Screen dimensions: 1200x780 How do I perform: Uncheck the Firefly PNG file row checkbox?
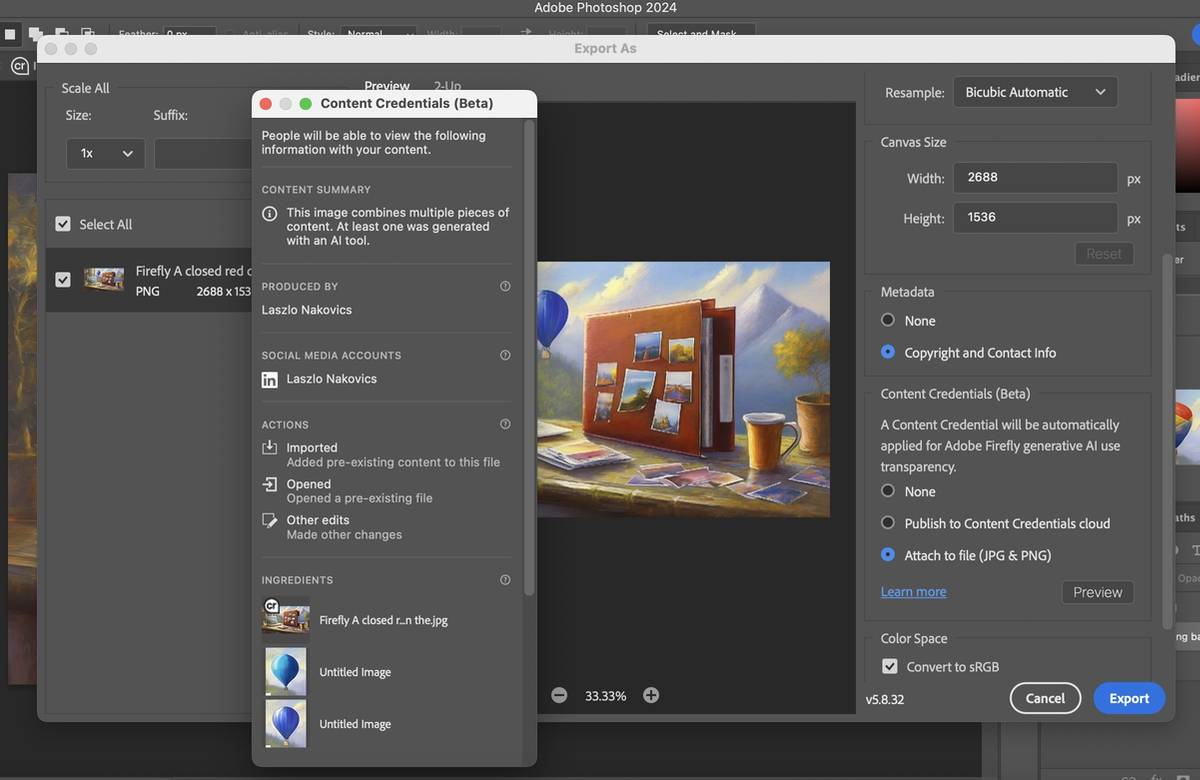point(63,280)
